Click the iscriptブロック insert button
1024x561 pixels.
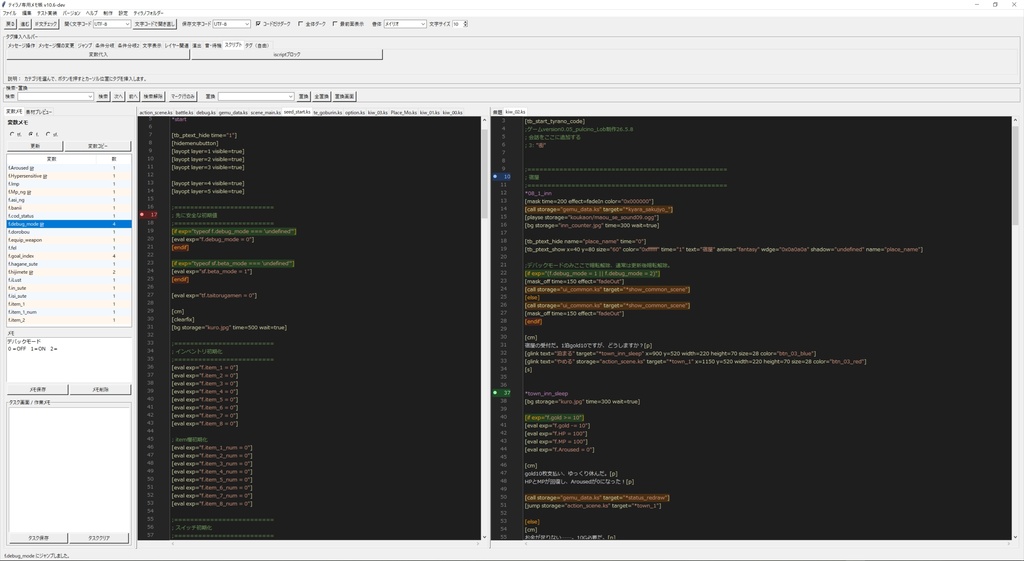coord(287,55)
